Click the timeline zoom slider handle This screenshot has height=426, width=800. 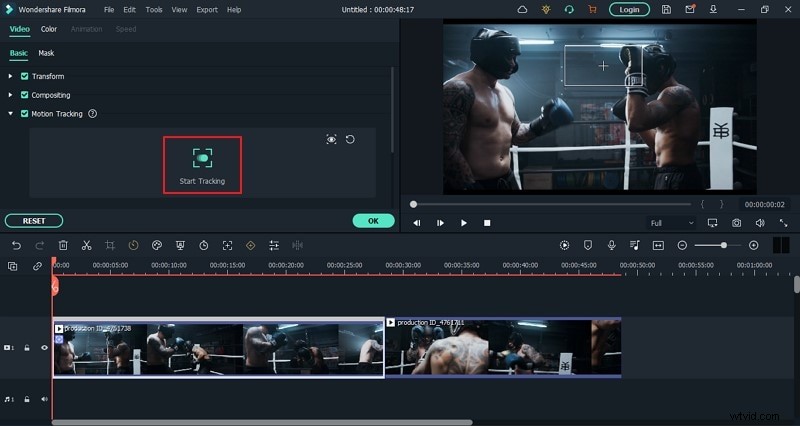click(723, 245)
